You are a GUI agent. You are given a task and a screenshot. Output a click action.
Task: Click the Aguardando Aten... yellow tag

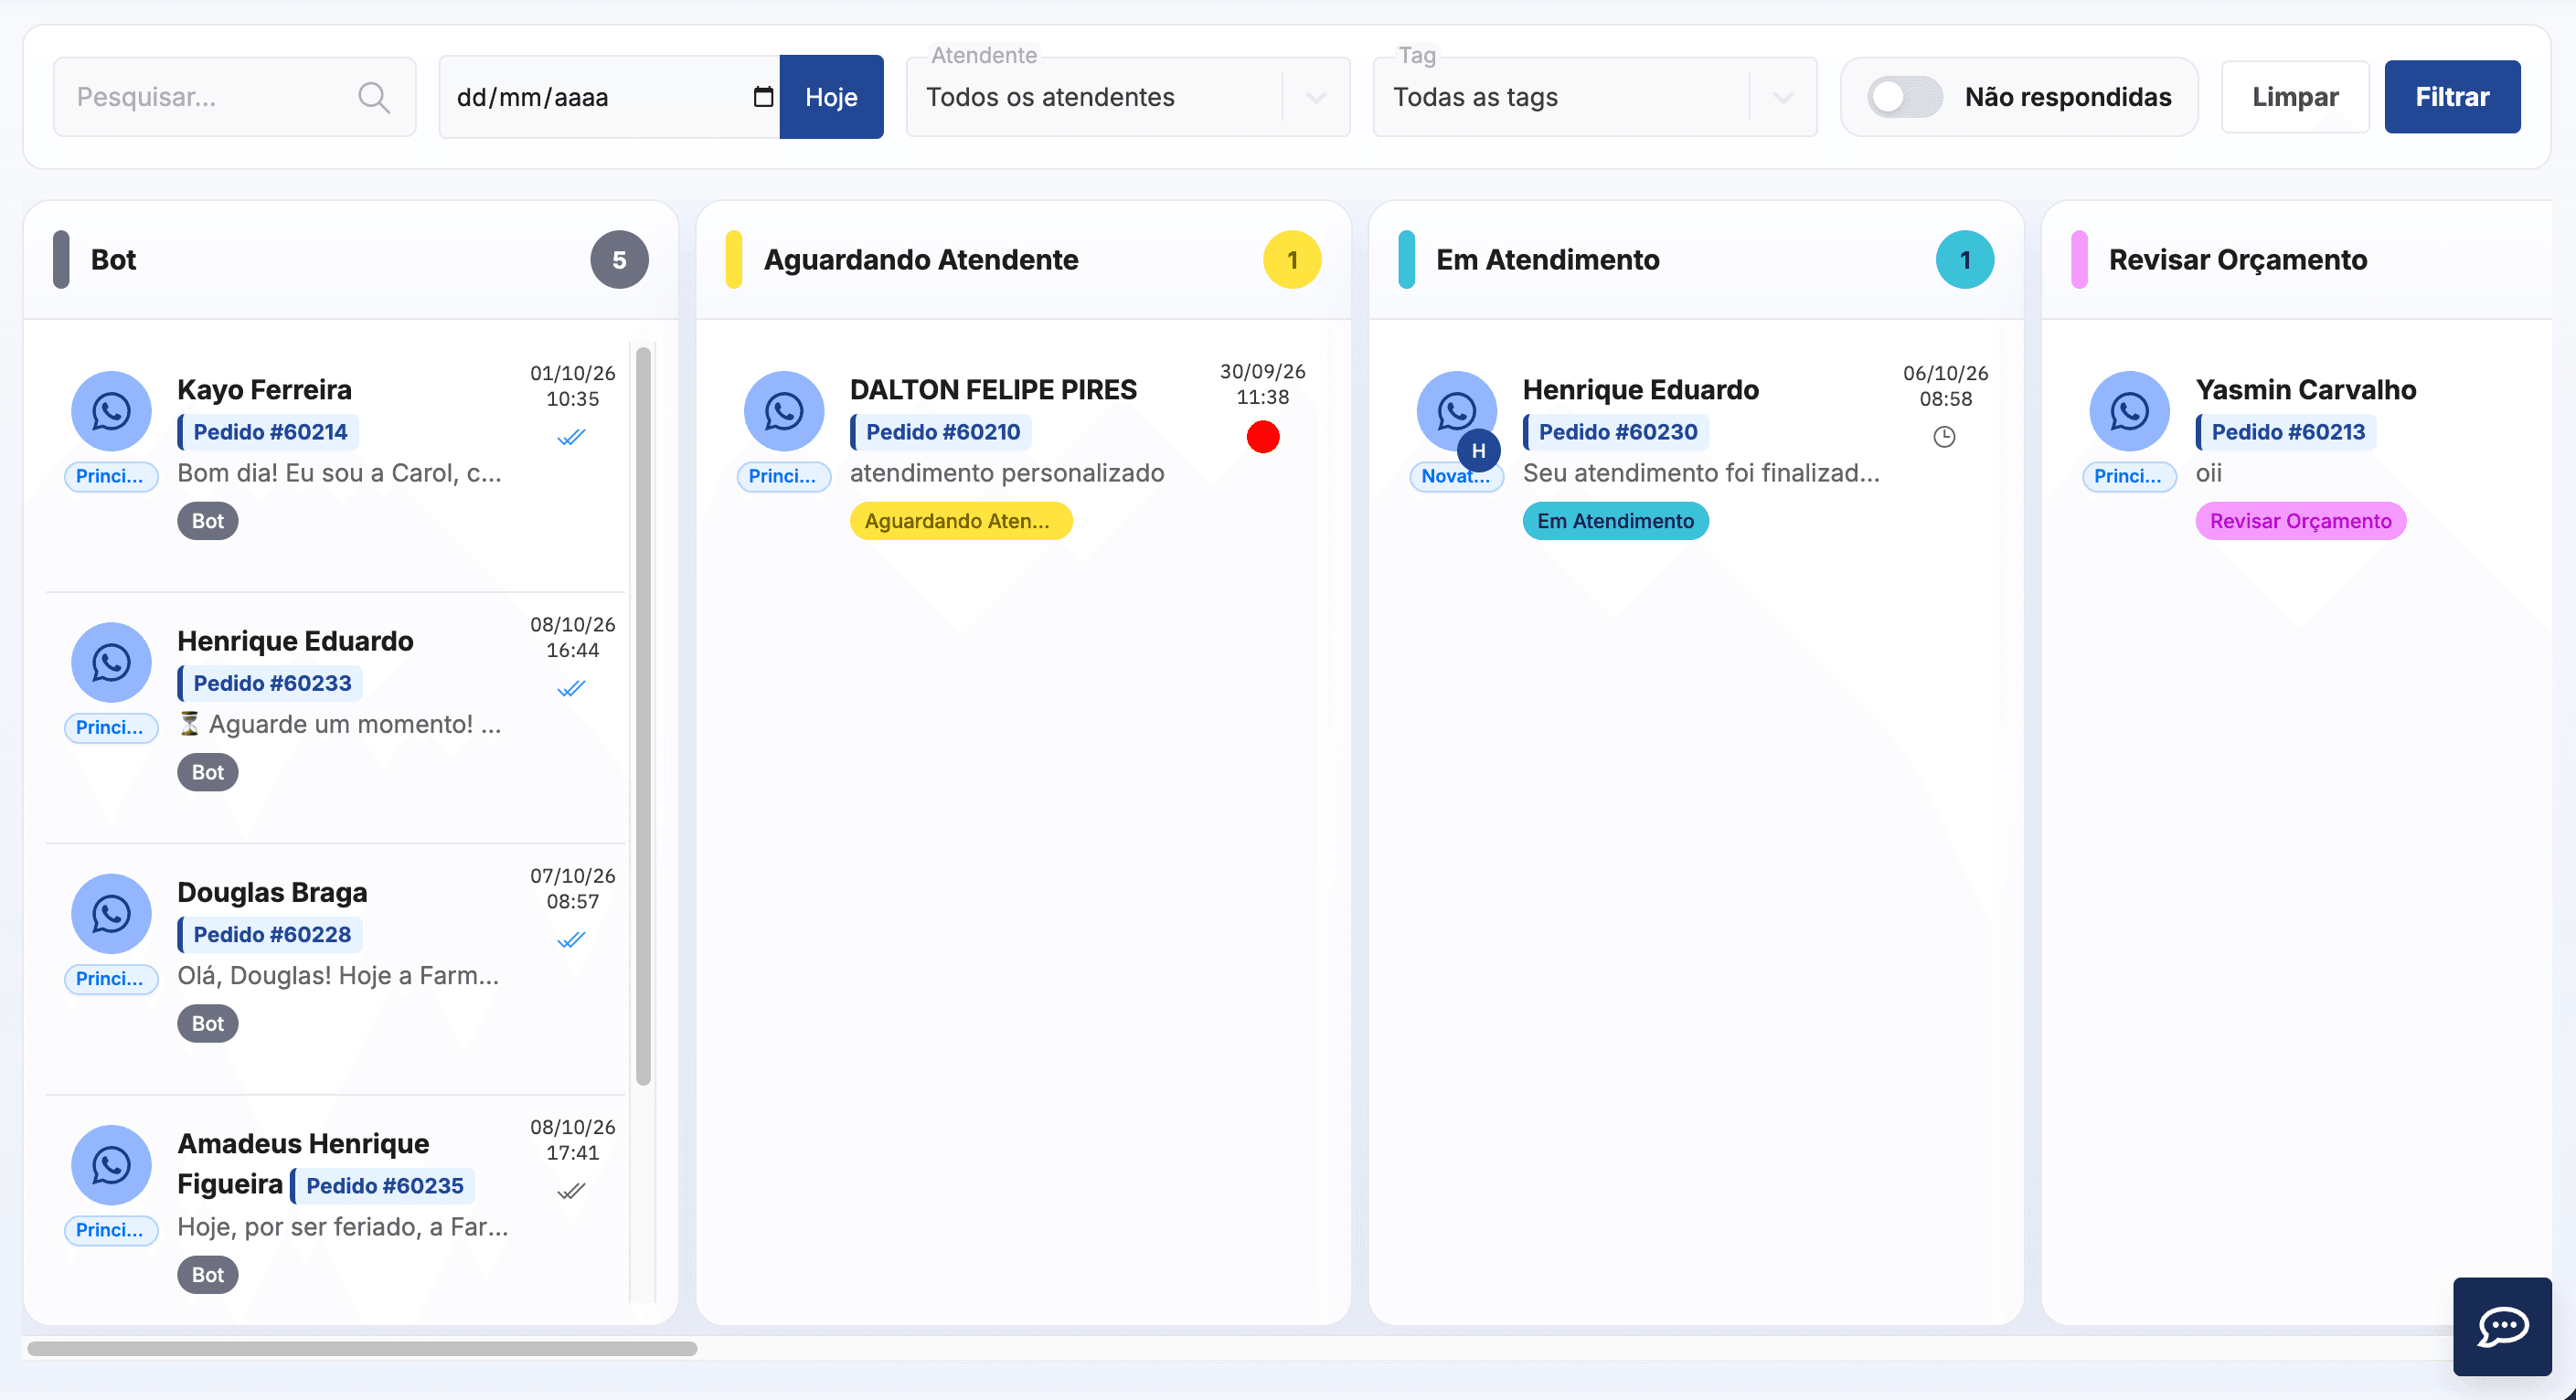961,521
